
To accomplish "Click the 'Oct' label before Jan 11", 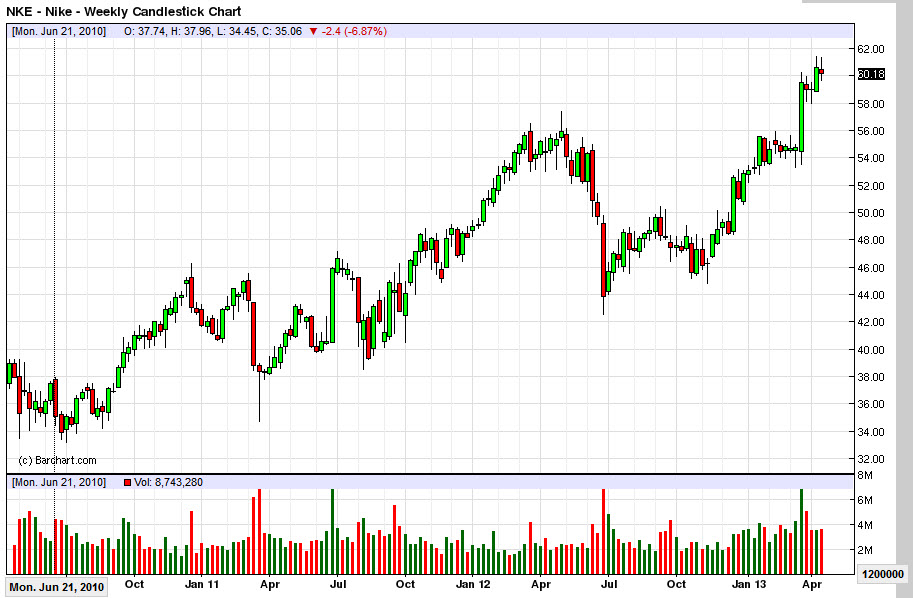I will coord(134,584).
